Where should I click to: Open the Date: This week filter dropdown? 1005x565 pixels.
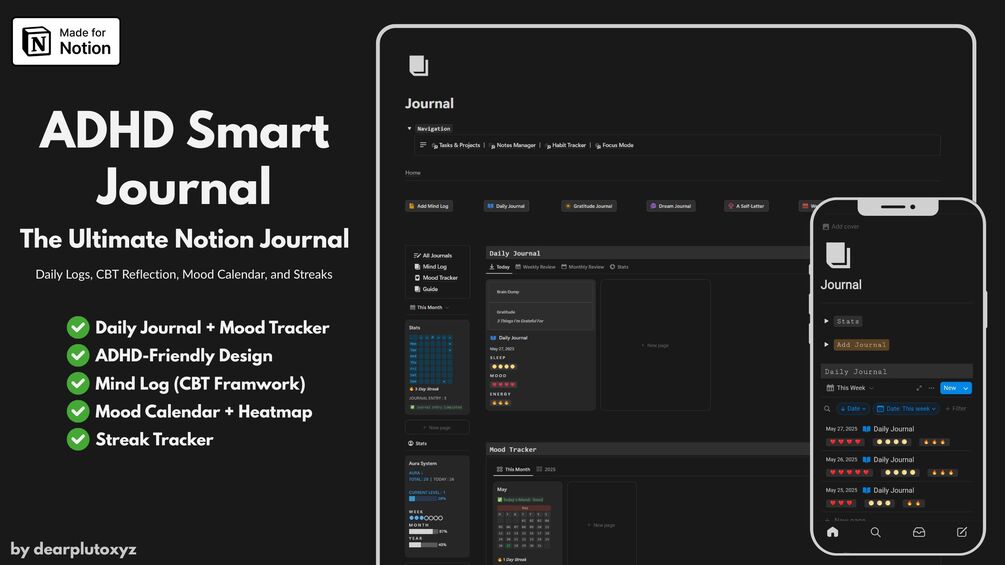[906, 409]
